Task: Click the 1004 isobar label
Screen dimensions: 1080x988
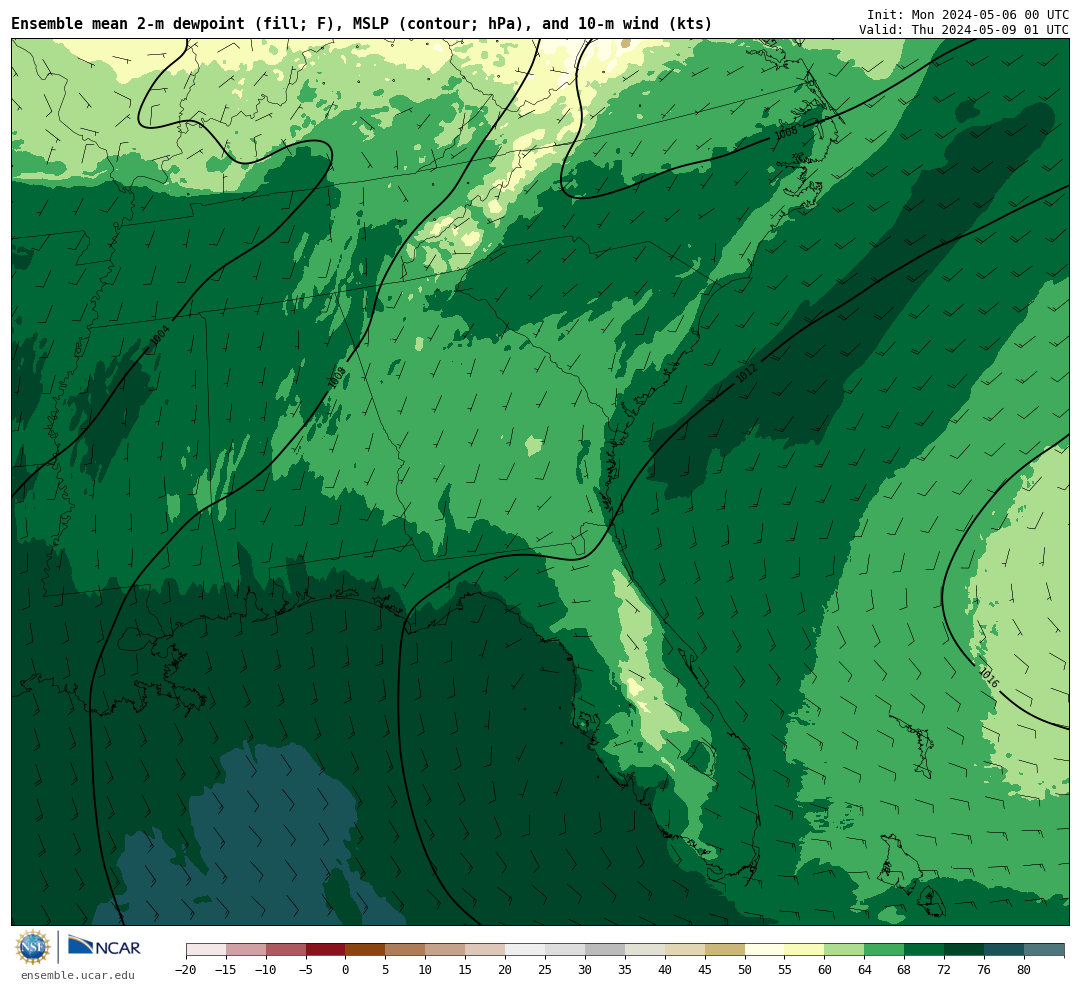Action: pyautogui.click(x=160, y=336)
